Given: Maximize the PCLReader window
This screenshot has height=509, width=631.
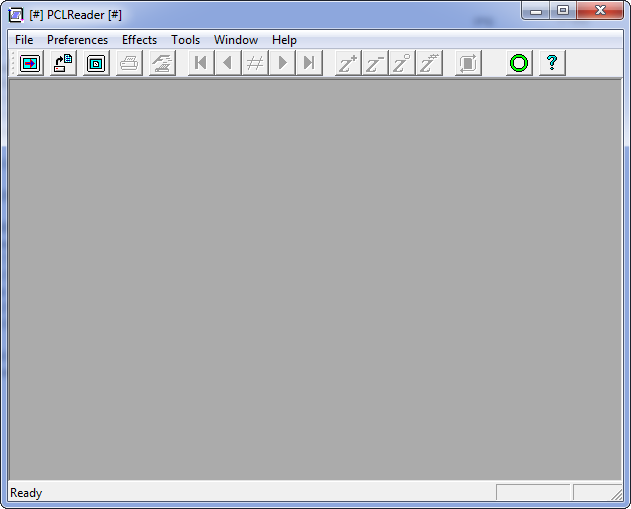Looking at the screenshot, I should [563, 10].
